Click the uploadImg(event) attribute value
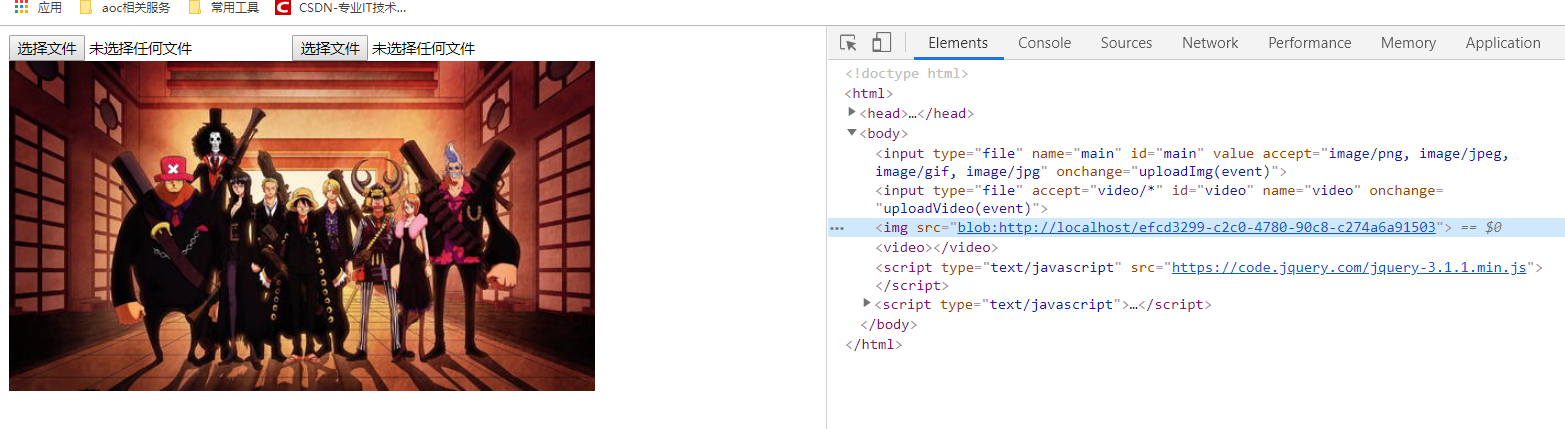Image resolution: width=1565 pixels, height=429 pixels. [1201, 171]
